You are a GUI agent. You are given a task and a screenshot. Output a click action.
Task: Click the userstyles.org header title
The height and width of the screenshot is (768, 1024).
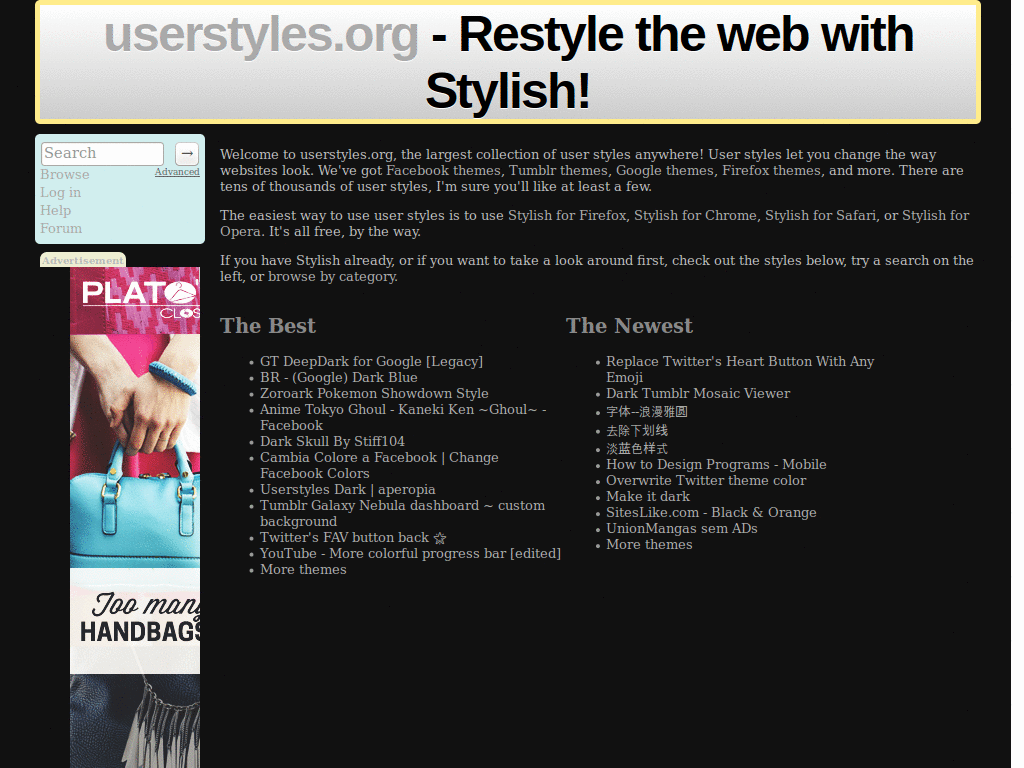click(x=261, y=35)
